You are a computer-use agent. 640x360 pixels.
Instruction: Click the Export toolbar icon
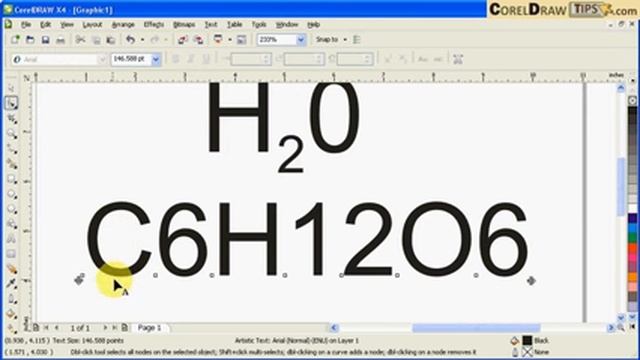pyautogui.click(x=198, y=40)
